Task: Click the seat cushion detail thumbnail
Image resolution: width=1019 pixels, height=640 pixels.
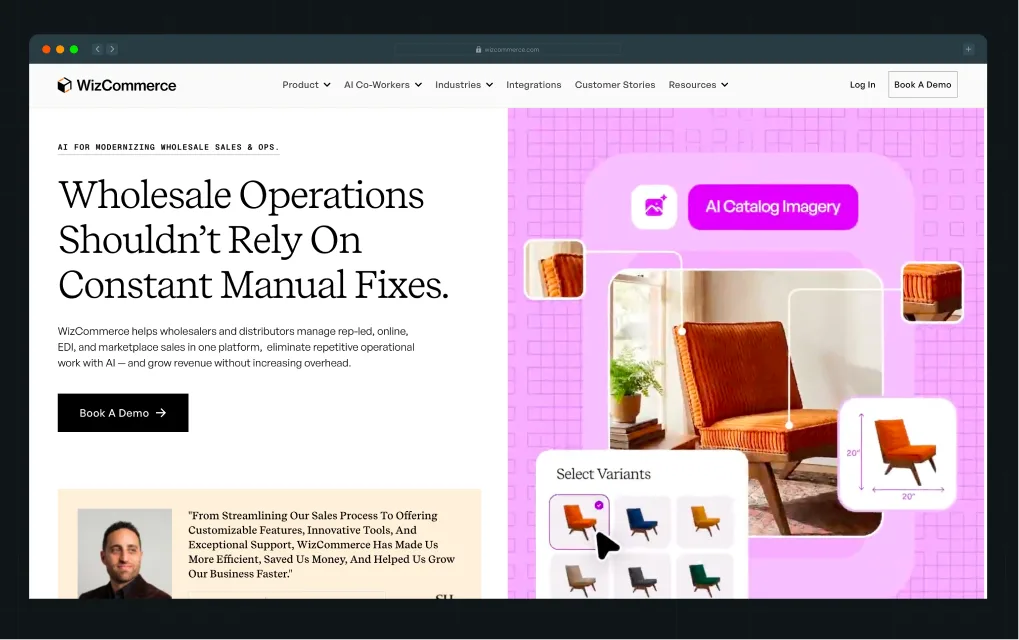Action: coord(932,292)
